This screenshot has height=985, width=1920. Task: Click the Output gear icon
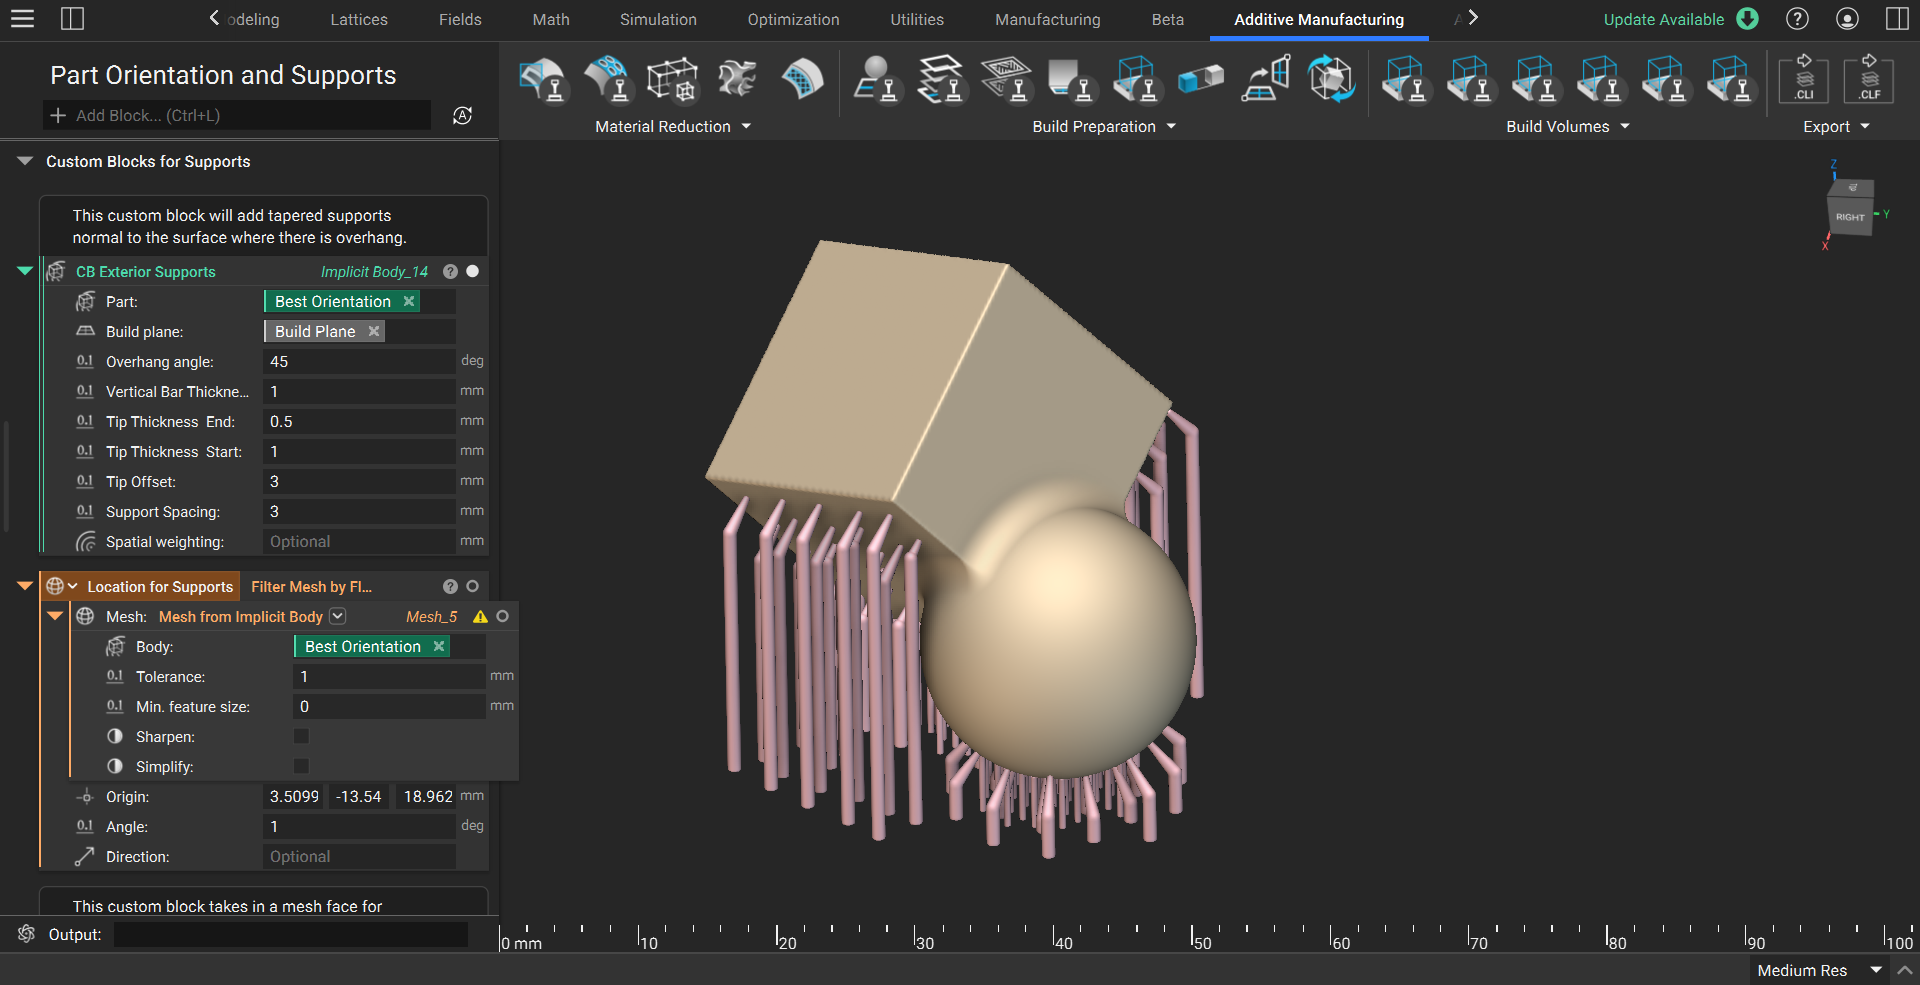pyautogui.click(x=27, y=934)
